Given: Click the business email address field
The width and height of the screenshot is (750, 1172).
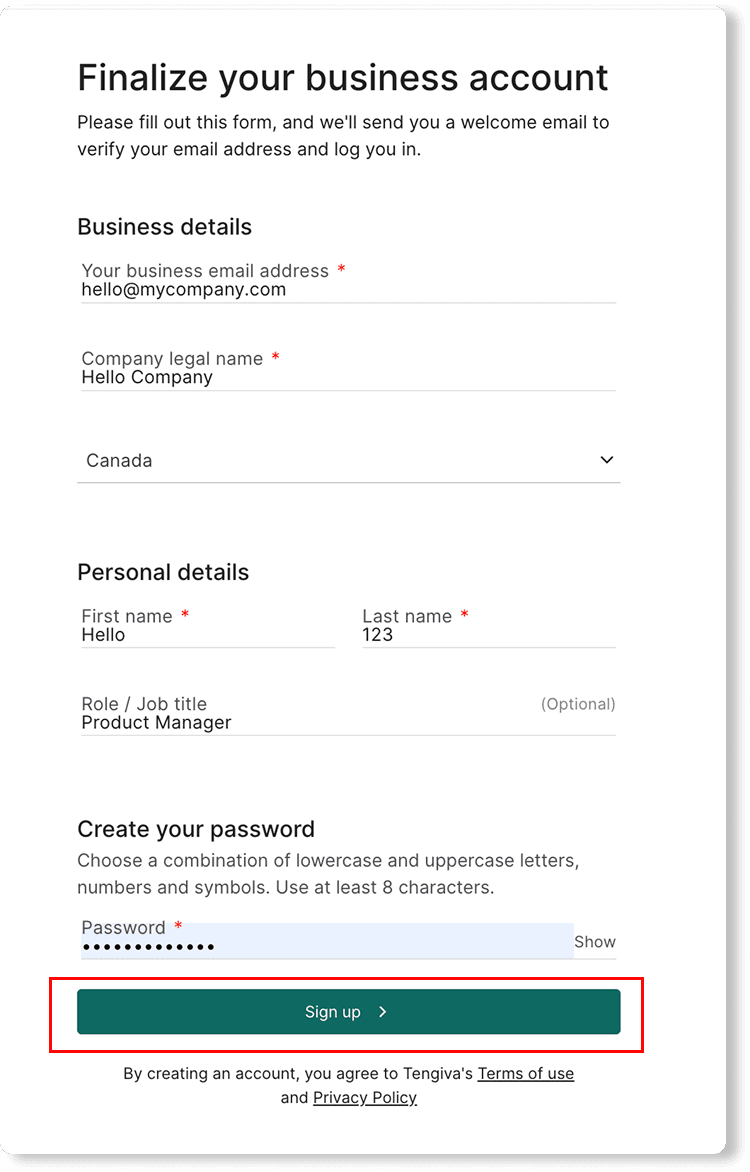Looking at the screenshot, I should point(346,290).
